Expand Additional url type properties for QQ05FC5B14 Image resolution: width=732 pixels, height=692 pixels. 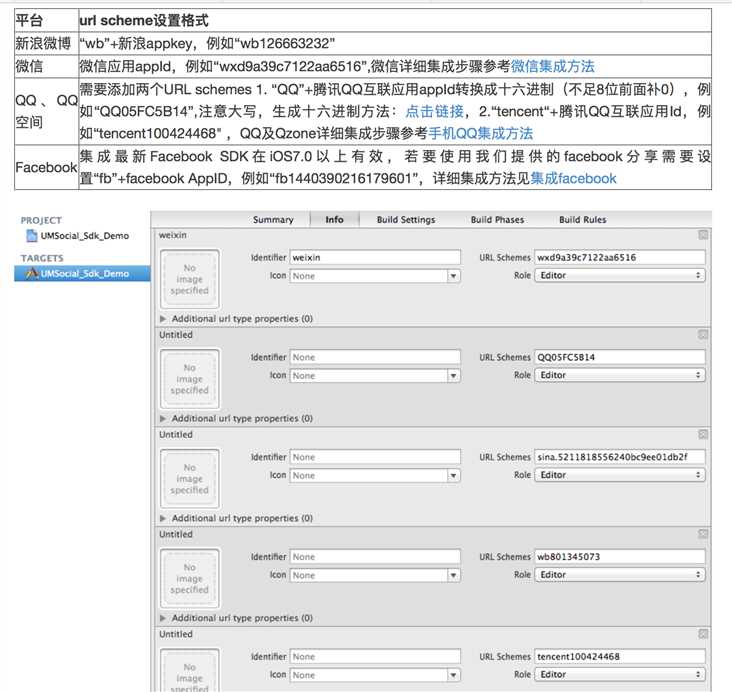tap(163, 418)
